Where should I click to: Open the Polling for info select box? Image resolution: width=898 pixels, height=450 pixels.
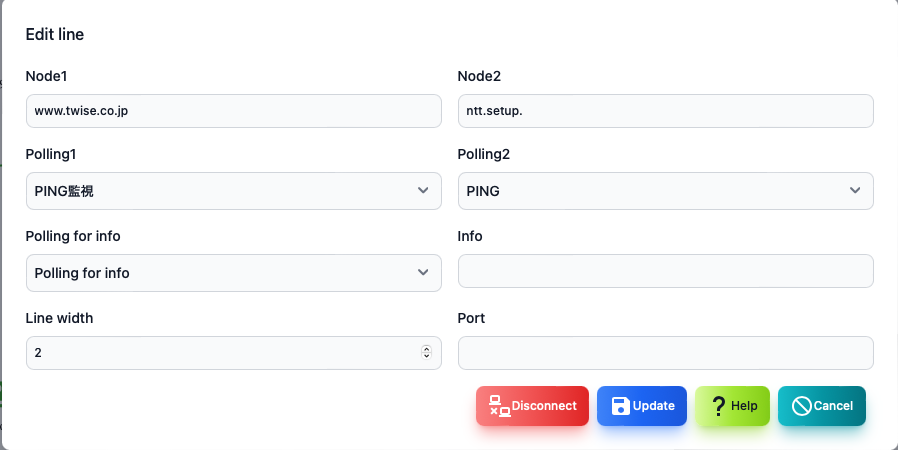pyautogui.click(x=234, y=273)
